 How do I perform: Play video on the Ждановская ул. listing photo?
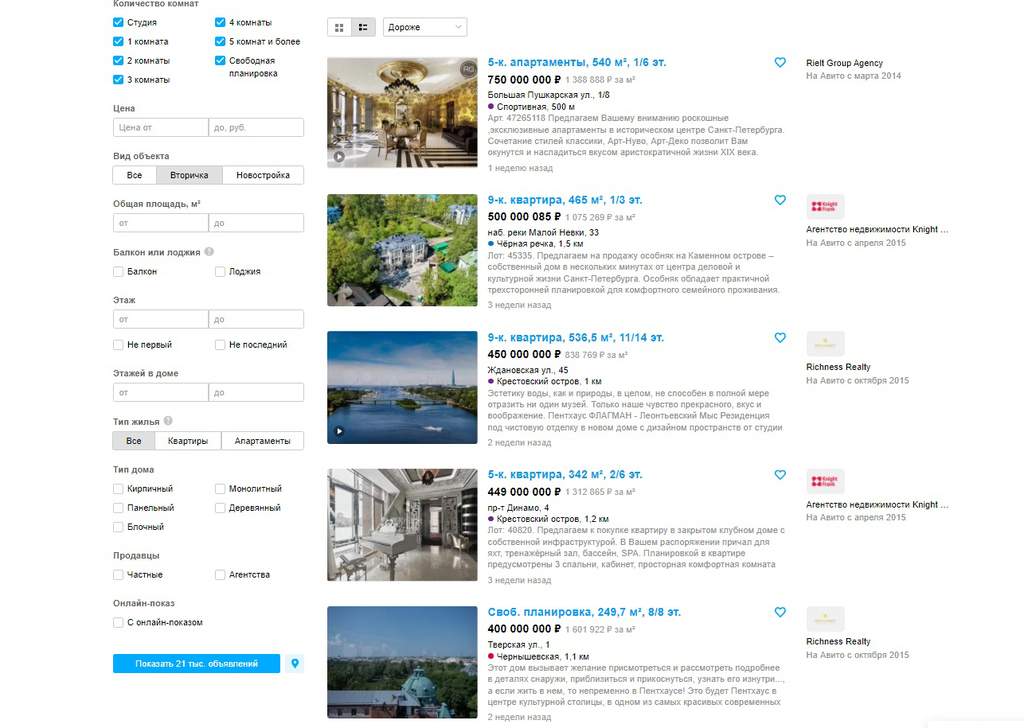coord(339,432)
